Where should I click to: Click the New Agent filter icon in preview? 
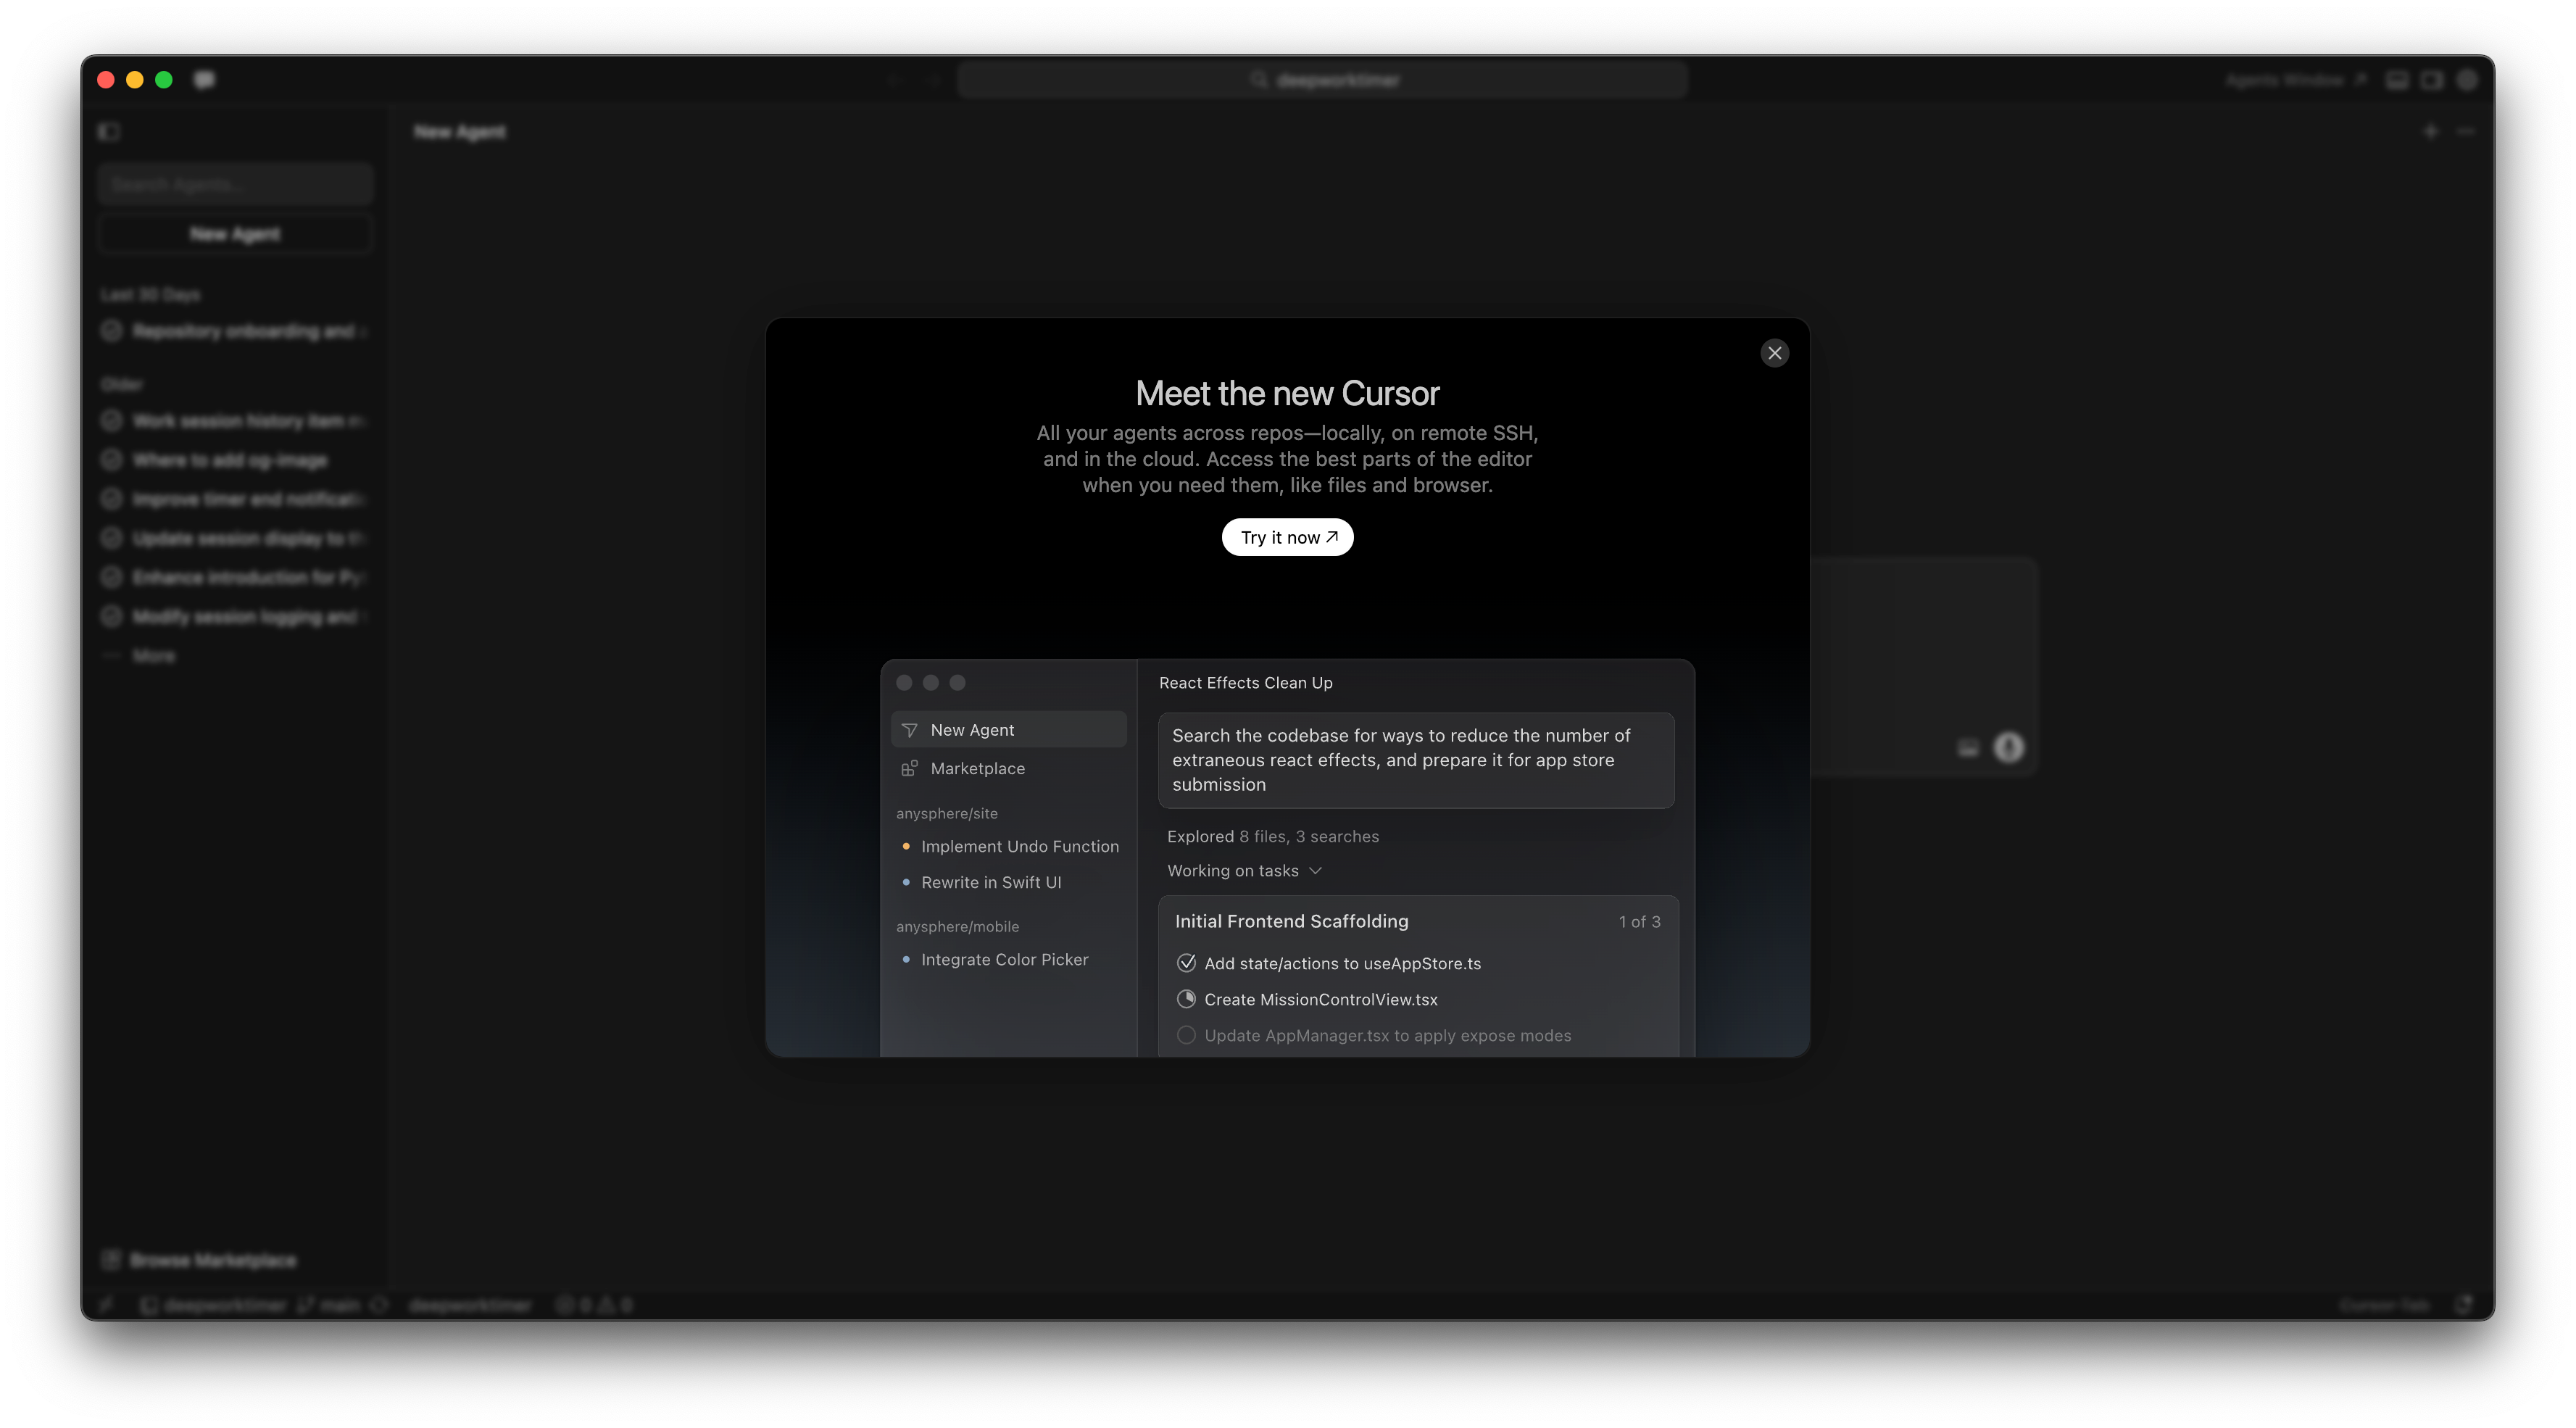(x=909, y=730)
